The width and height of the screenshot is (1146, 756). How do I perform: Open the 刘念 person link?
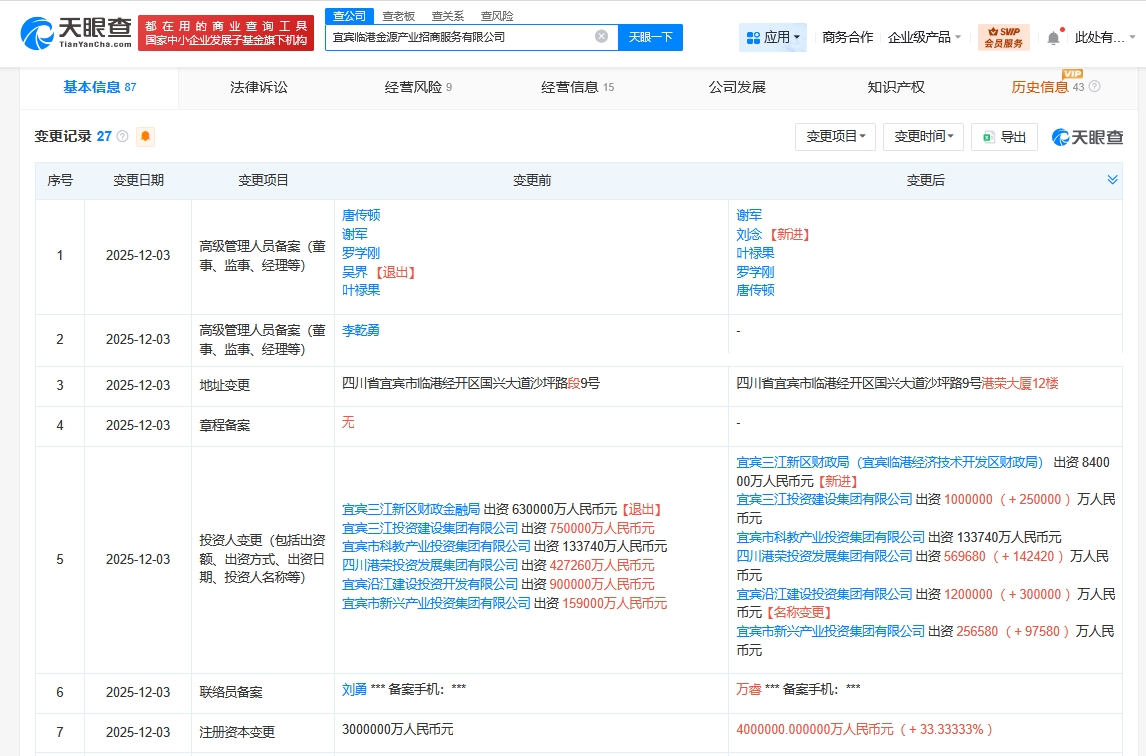click(x=750, y=234)
